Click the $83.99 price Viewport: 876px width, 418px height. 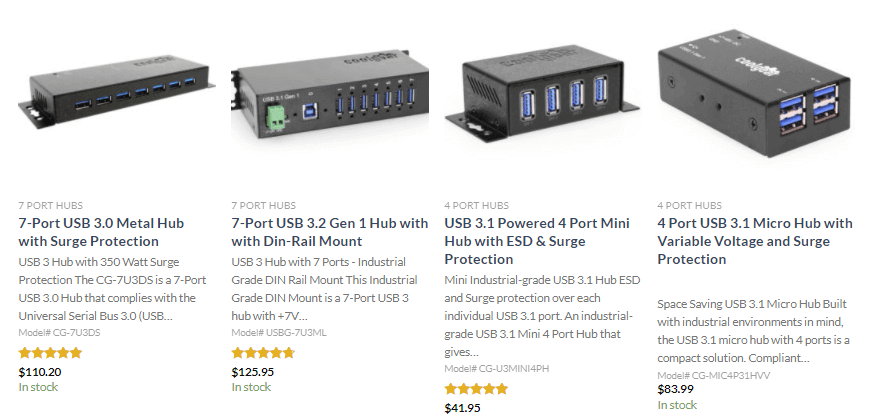tap(677, 389)
